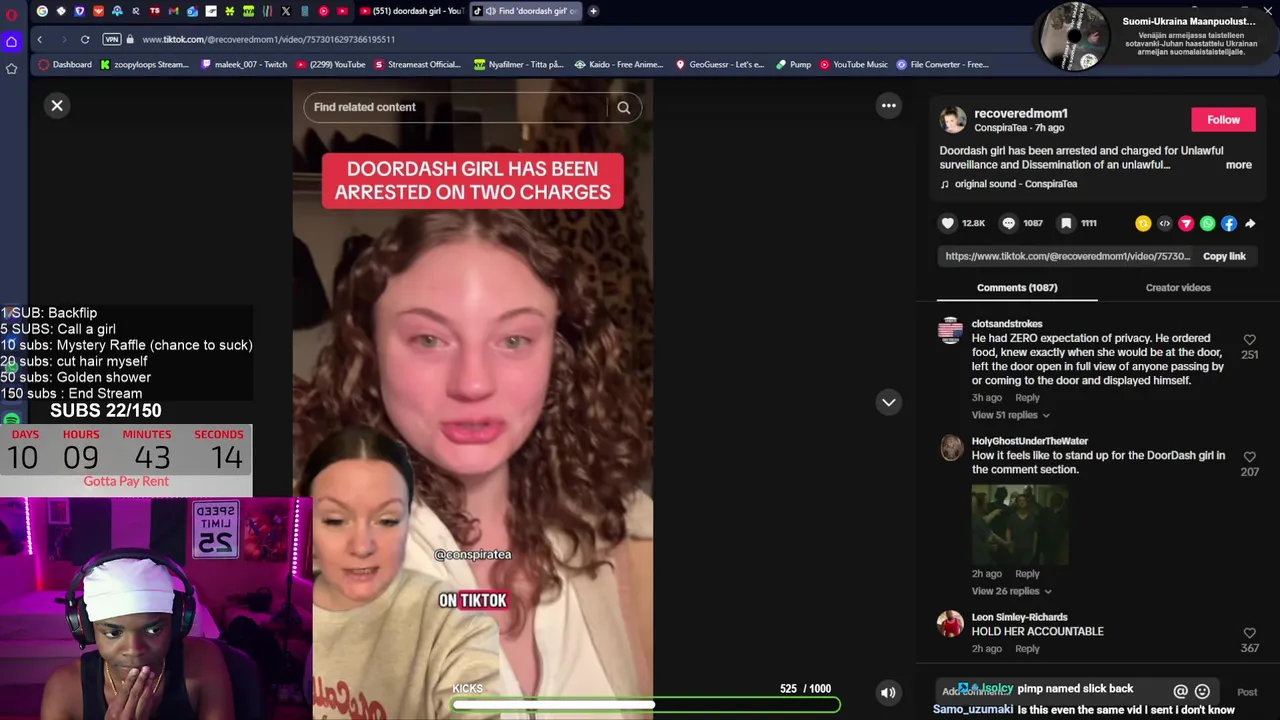Open a new browser tab

593,11
